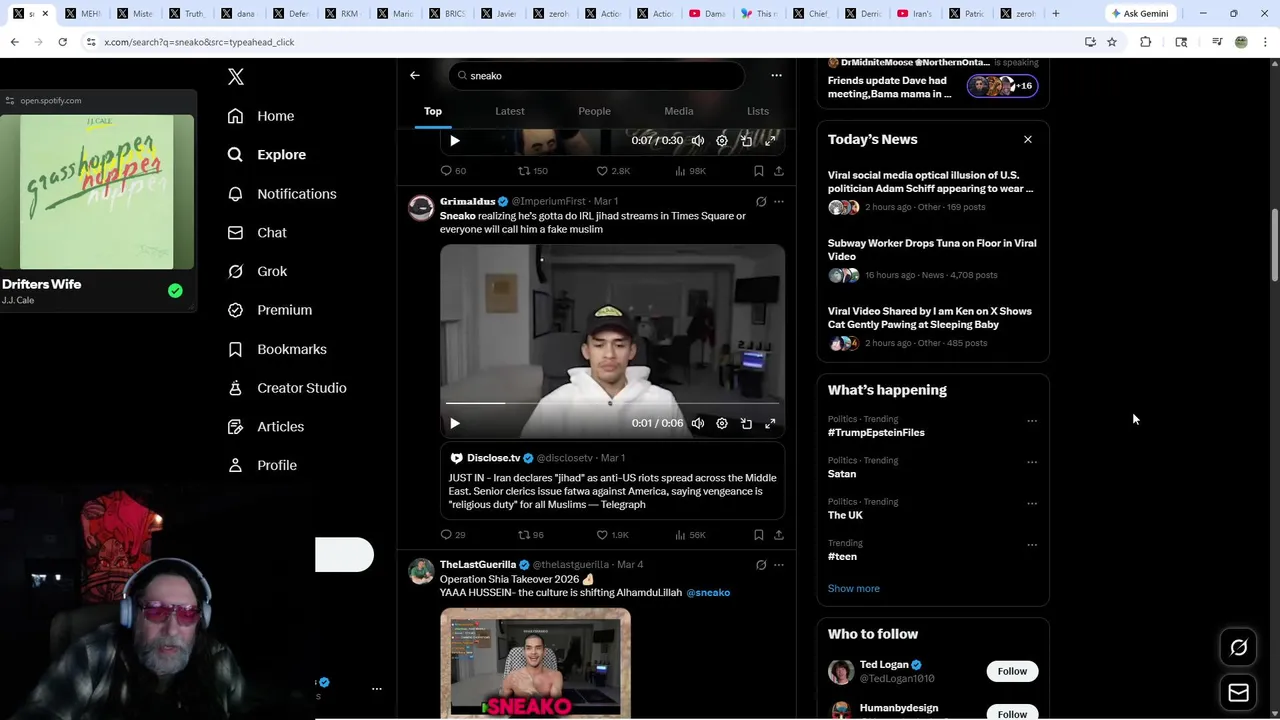Image resolution: width=1280 pixels, height=720 pixels.
Task: Follow Ted Logan
Action: click(1012, 671)
